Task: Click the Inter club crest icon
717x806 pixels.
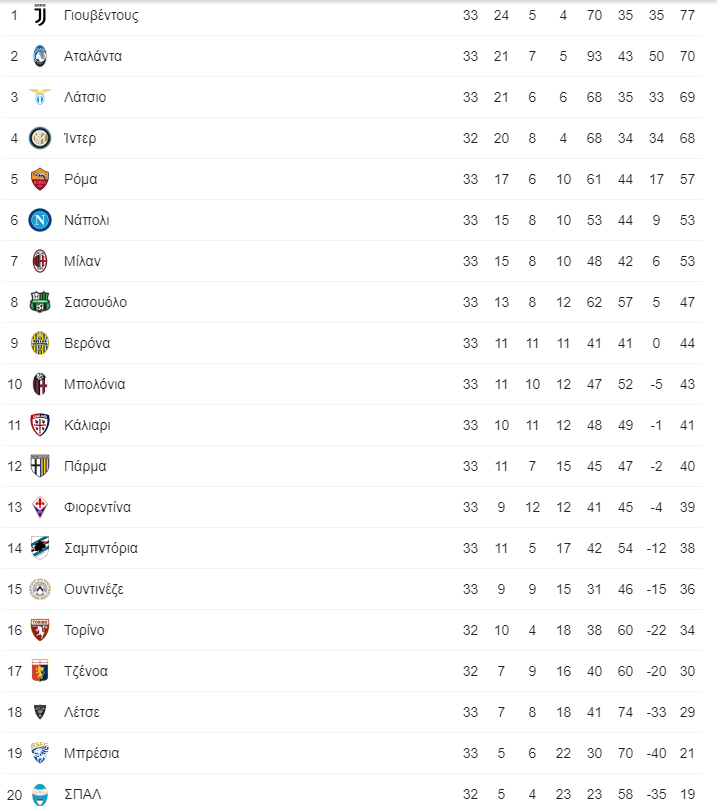Action: 40,138
